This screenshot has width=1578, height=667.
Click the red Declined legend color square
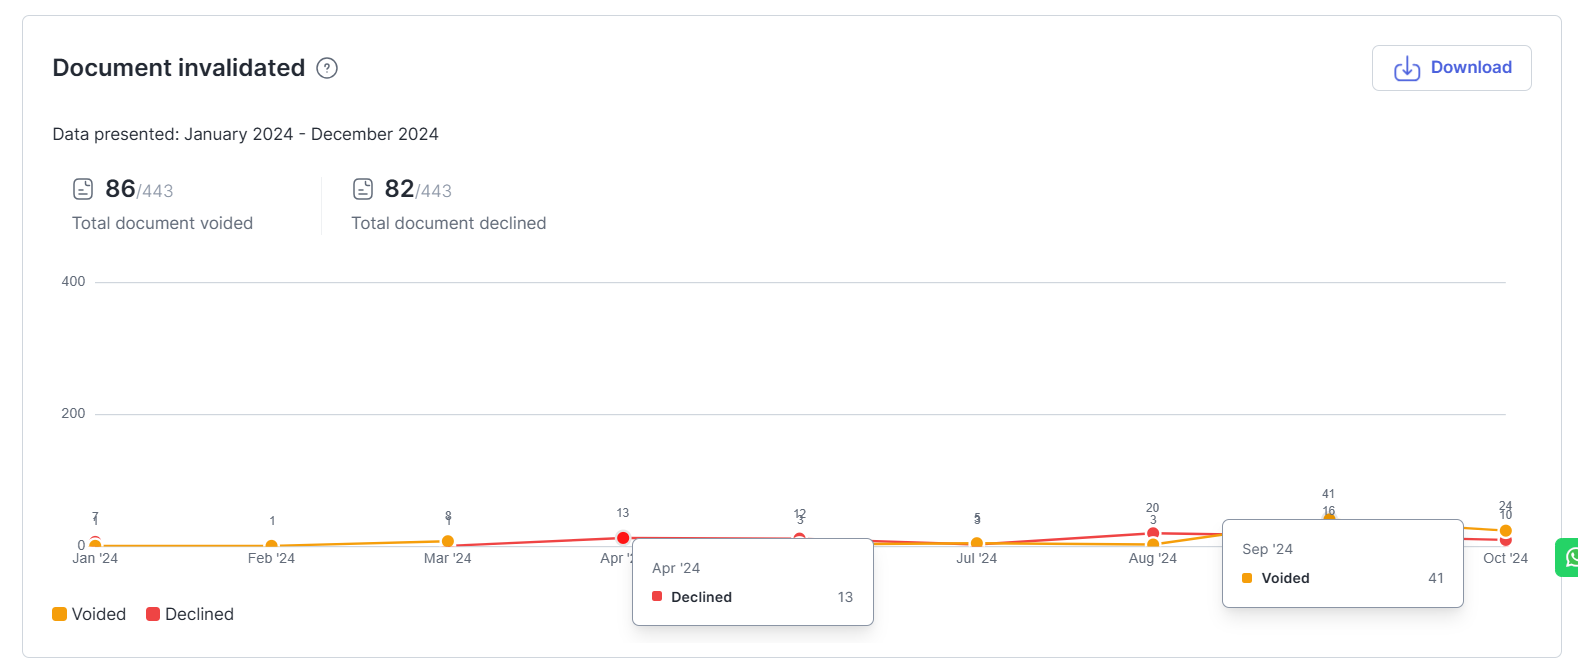(153, 614)
